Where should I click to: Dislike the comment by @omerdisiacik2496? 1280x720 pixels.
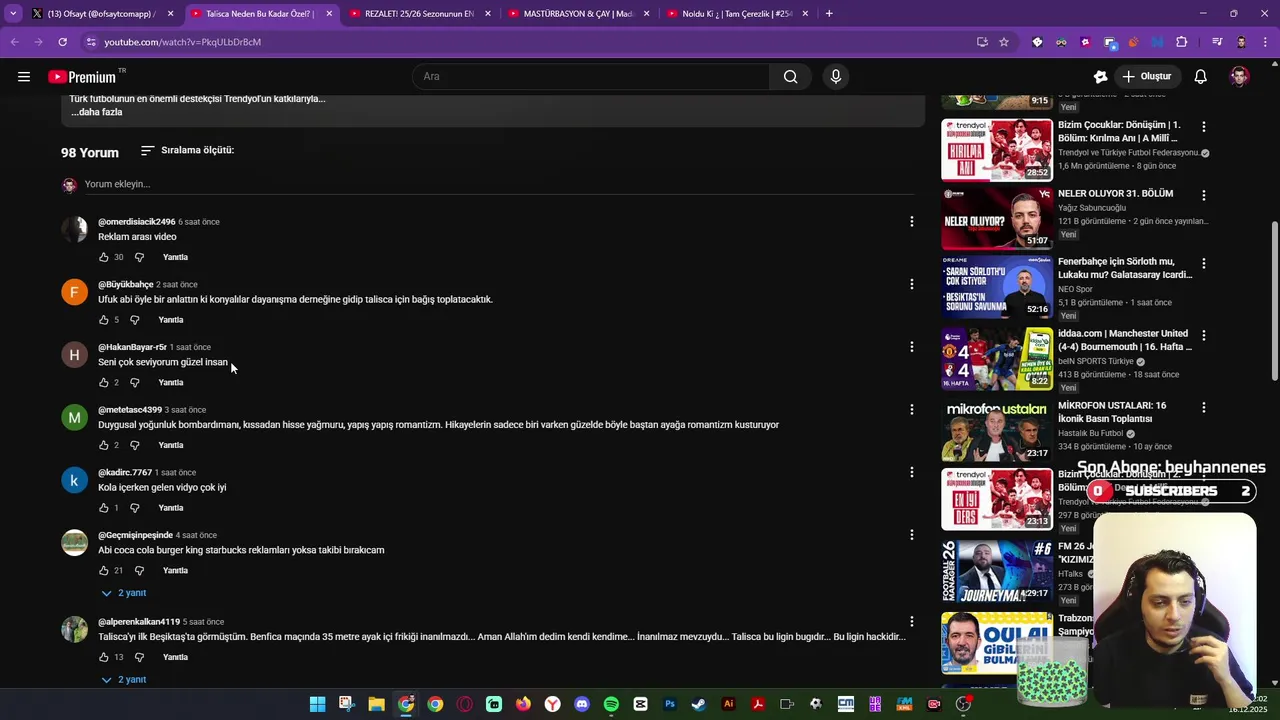click(x=139, y=257)
